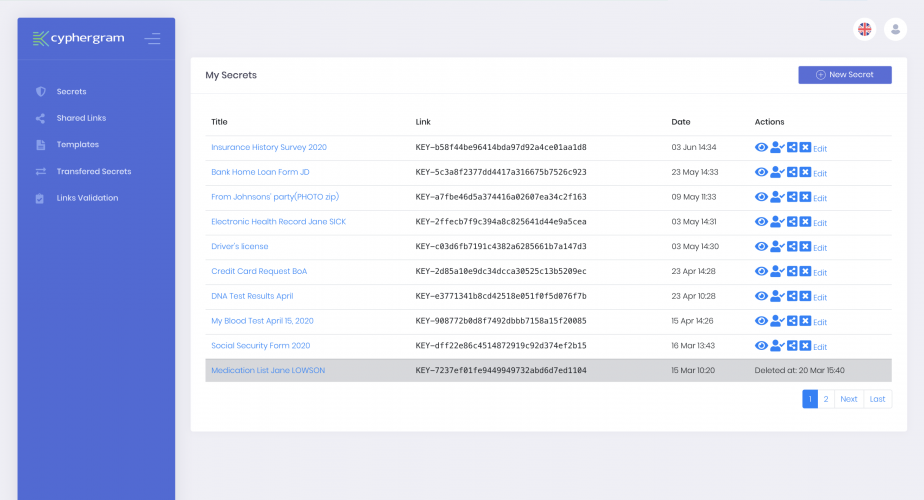Screen dimensions: 924x500
Task: Click the Date column header
Action: click(x=681, y=122)
